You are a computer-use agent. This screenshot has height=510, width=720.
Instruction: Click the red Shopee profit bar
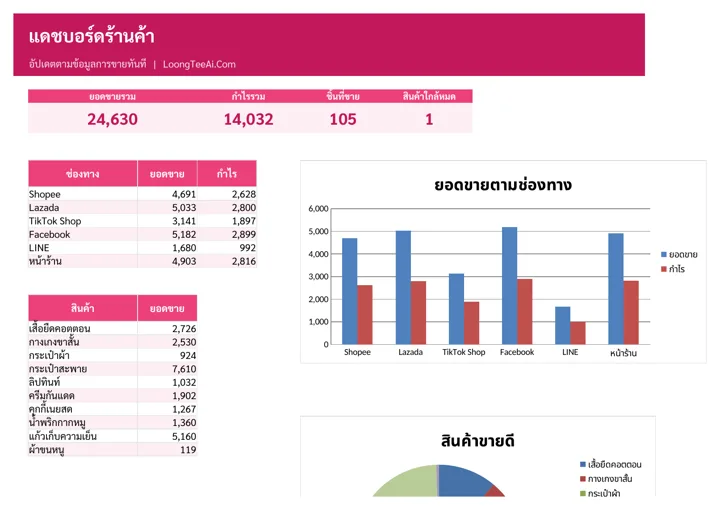(365, 315)
